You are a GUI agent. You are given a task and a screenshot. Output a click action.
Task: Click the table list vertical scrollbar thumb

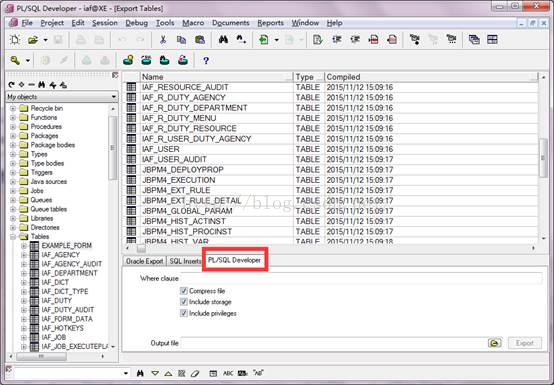point(543,158)
